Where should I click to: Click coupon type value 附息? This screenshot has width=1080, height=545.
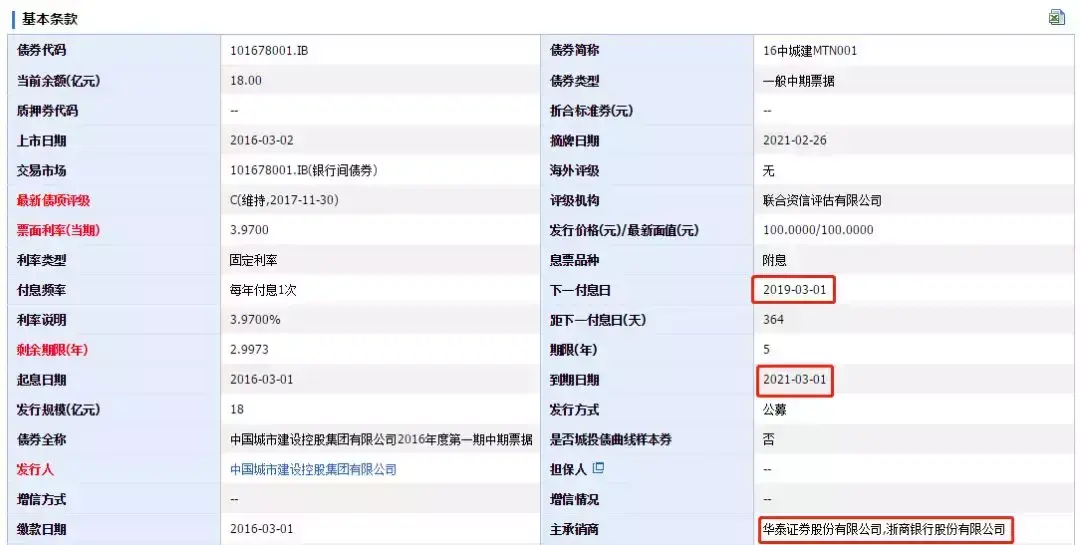(775, 260)
